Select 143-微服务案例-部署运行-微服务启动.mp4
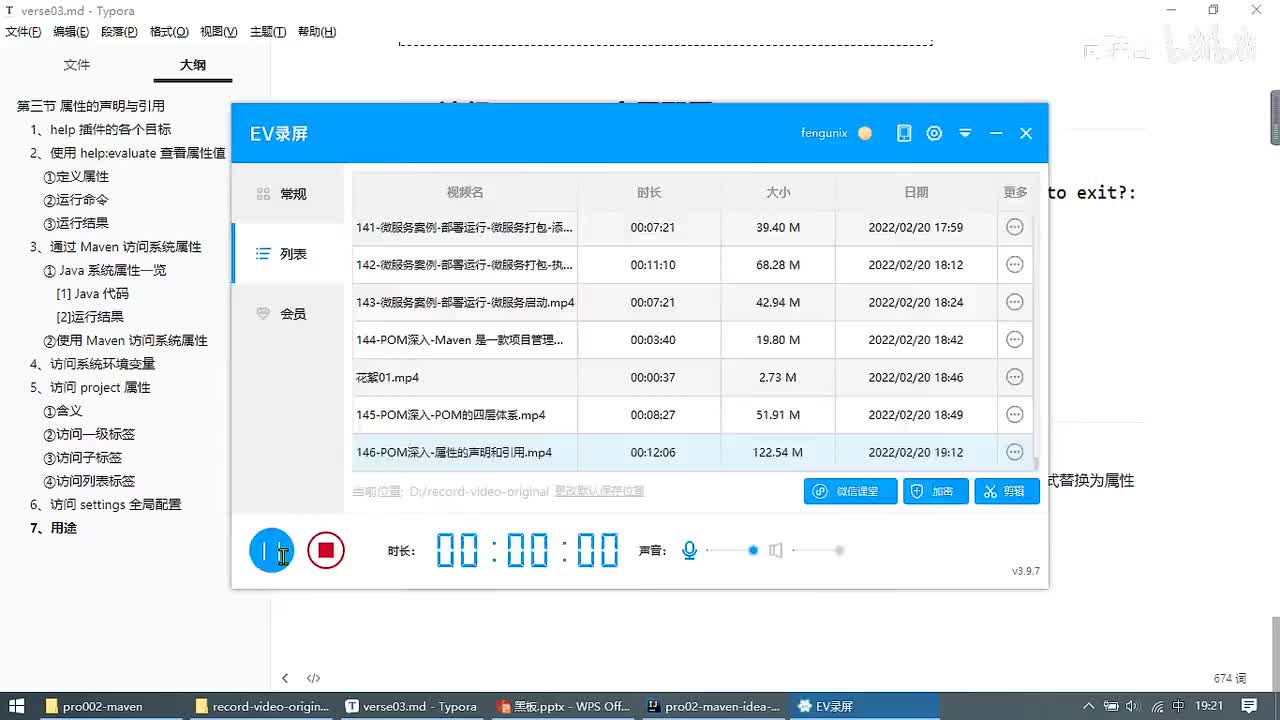 [x=692, y=302]
